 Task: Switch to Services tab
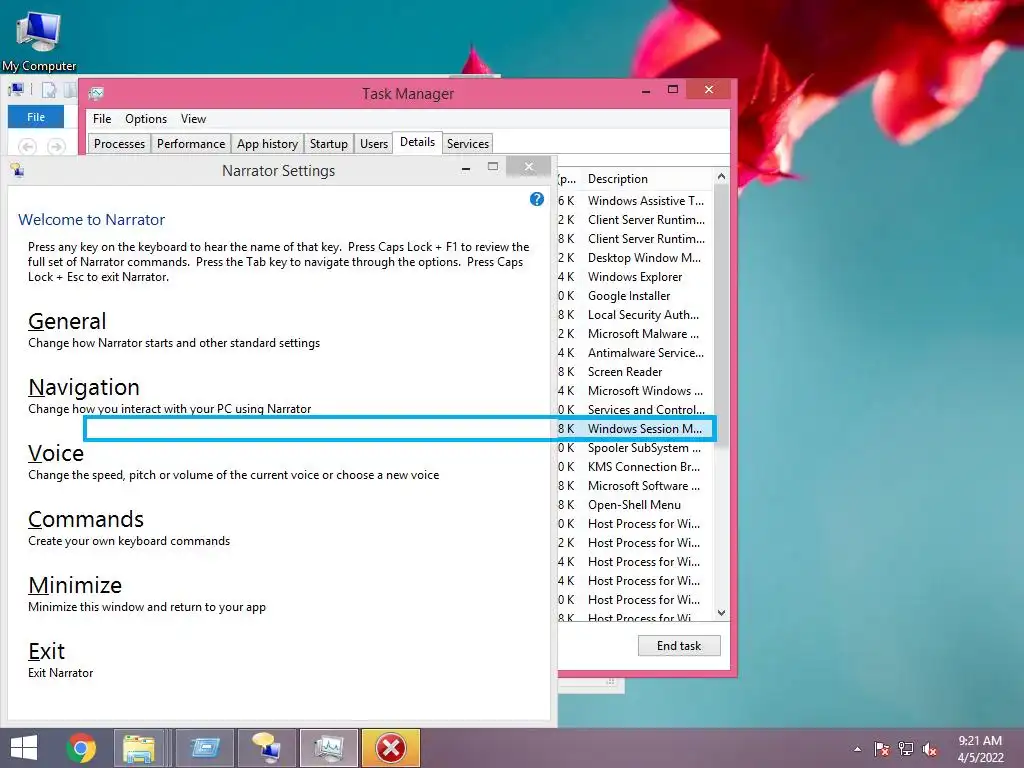point(468,144)
